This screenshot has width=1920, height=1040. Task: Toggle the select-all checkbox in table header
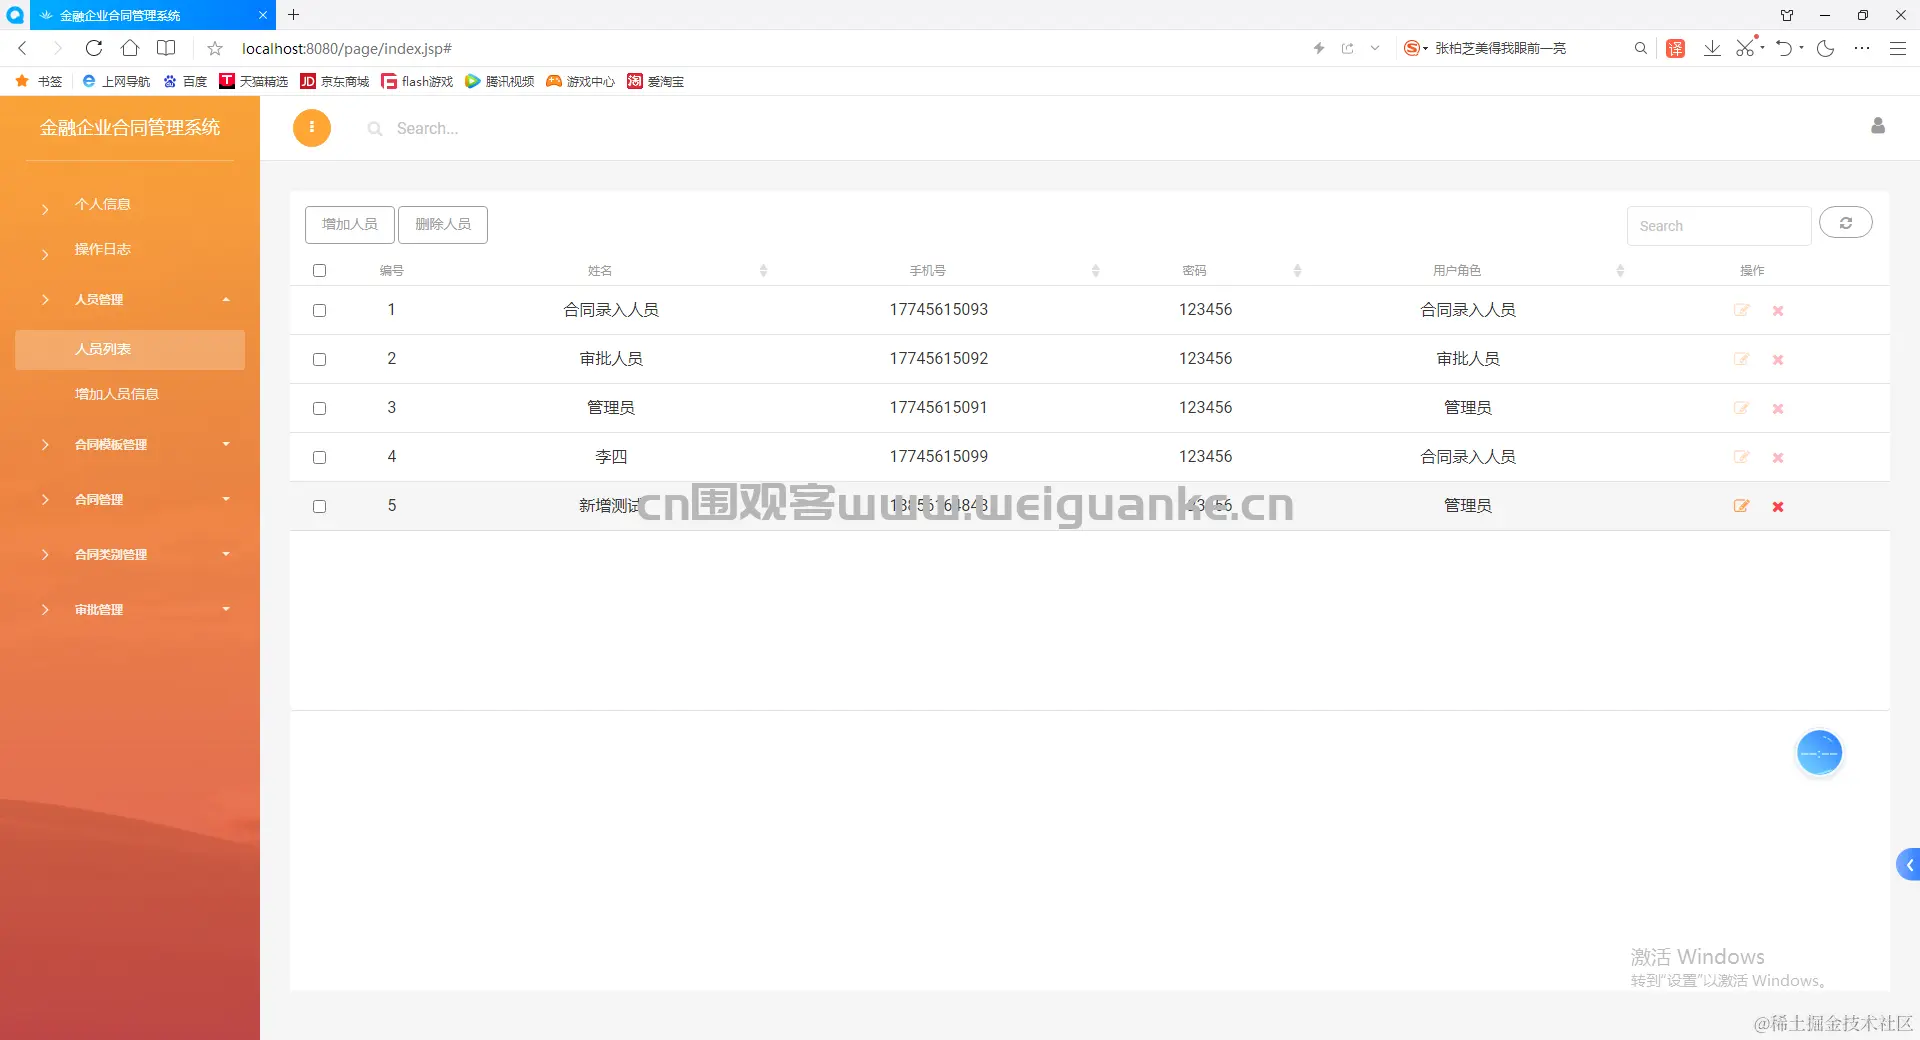click(x=319, y=271)
